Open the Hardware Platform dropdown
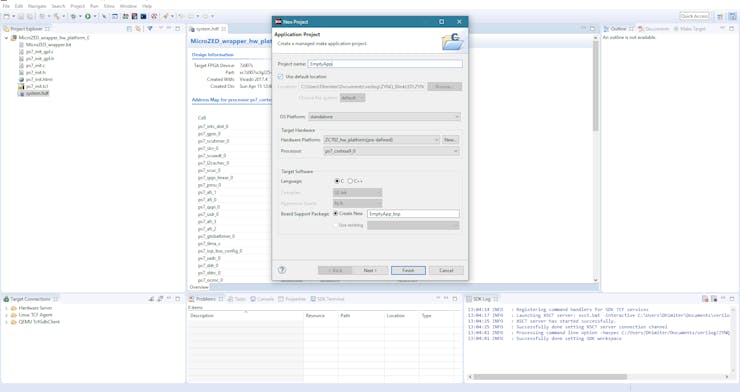740x392 pixels. click(x=381, y=140)
